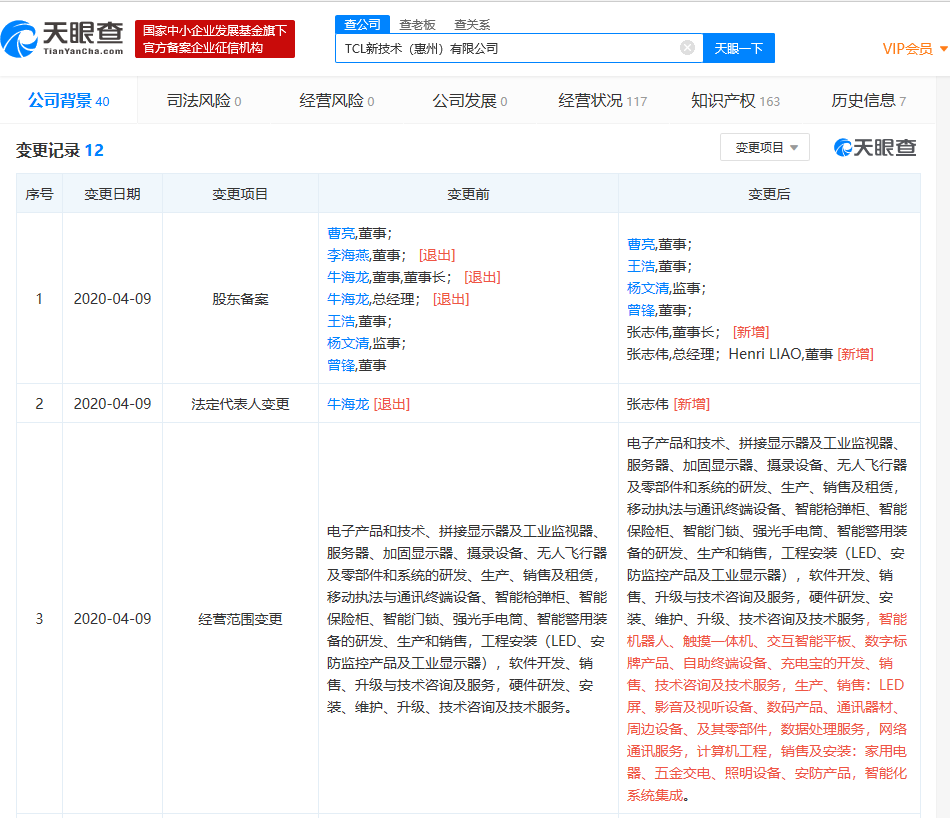This screenshot has width=950, height=818.
Task: Click the 曾锋 link in 变更前 column
Action: pos(341,365)
